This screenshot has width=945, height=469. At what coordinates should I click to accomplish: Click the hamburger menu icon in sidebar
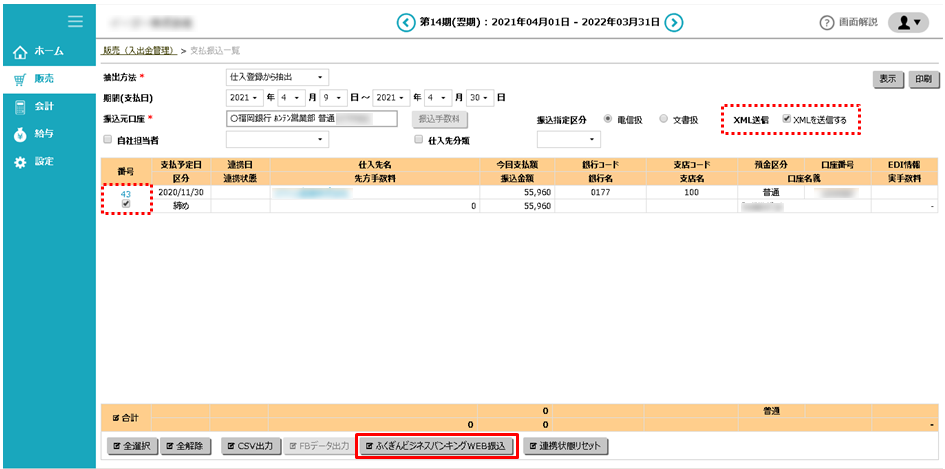(x=75, y=21)
